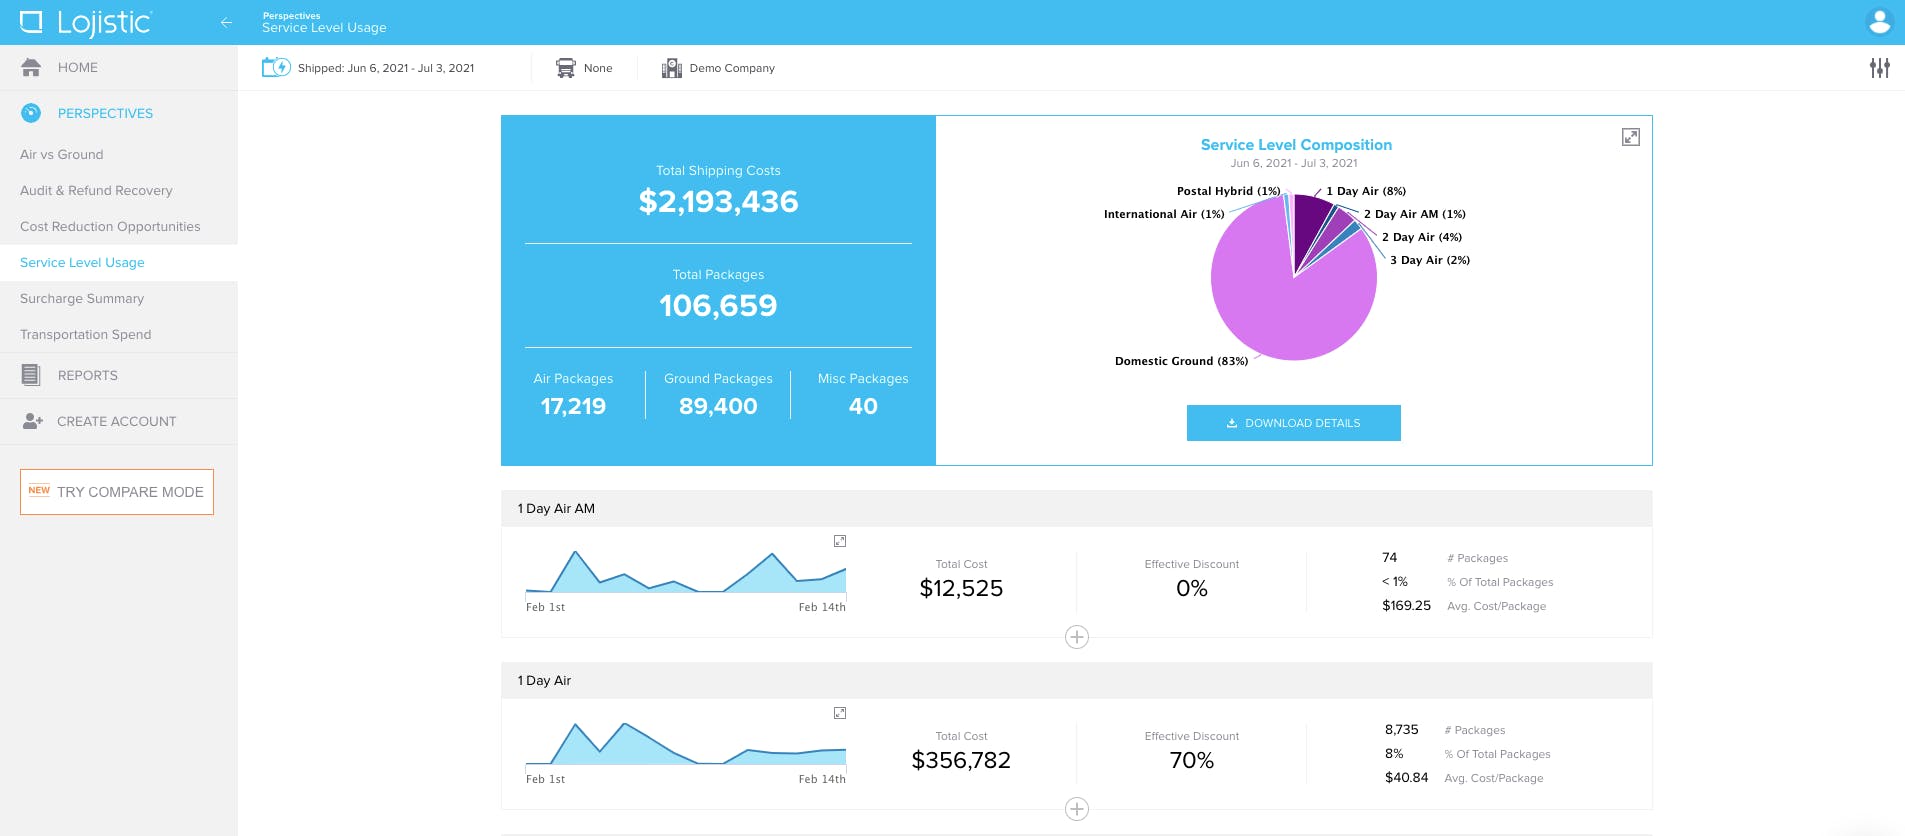The width and height of the screenshot is (1905, 836).
Task: Open Create Account in sidebar
Action: 119,421
